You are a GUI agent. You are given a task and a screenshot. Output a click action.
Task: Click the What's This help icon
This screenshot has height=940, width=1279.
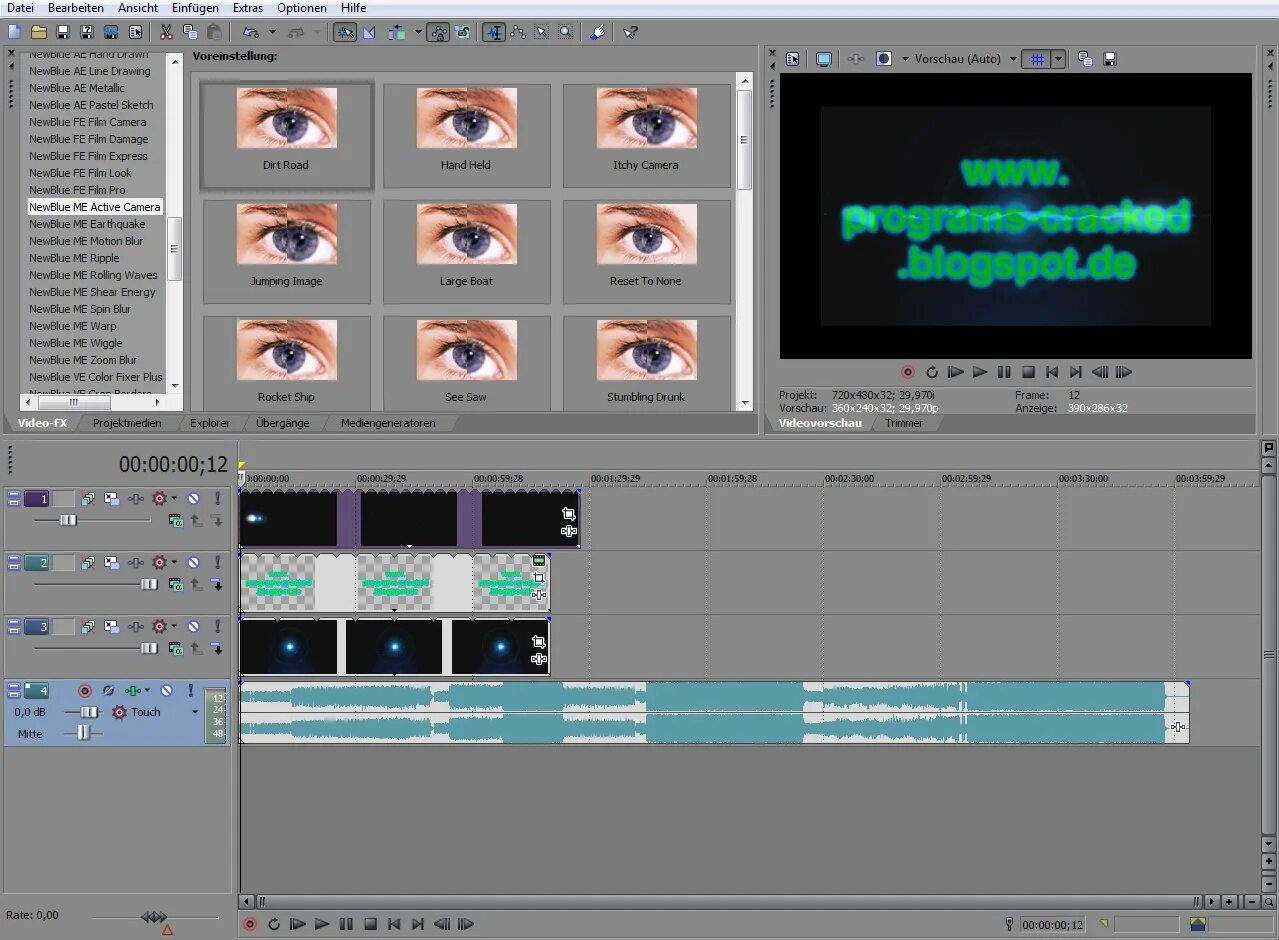pyautogui.click(x=630, y=32)
